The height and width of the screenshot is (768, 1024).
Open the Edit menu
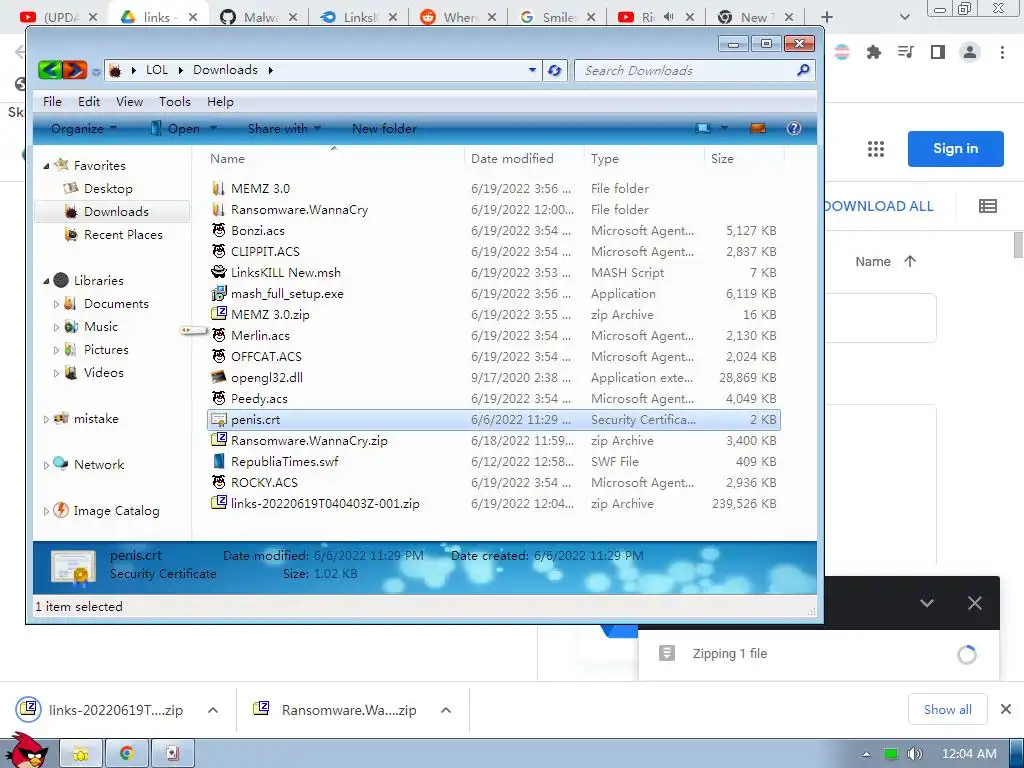[89, 102]
